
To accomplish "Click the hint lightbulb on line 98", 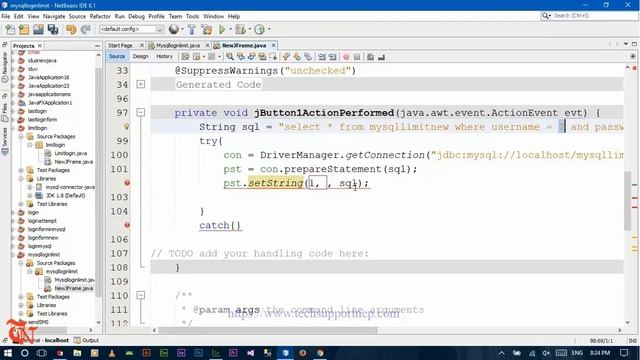I will pos(127,127).
